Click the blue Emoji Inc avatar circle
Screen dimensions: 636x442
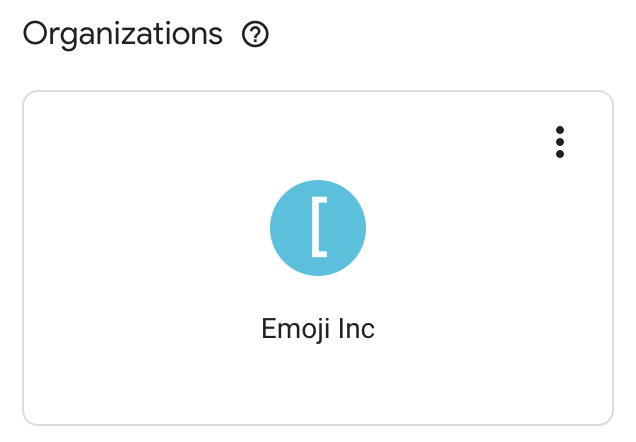(318, 228)
